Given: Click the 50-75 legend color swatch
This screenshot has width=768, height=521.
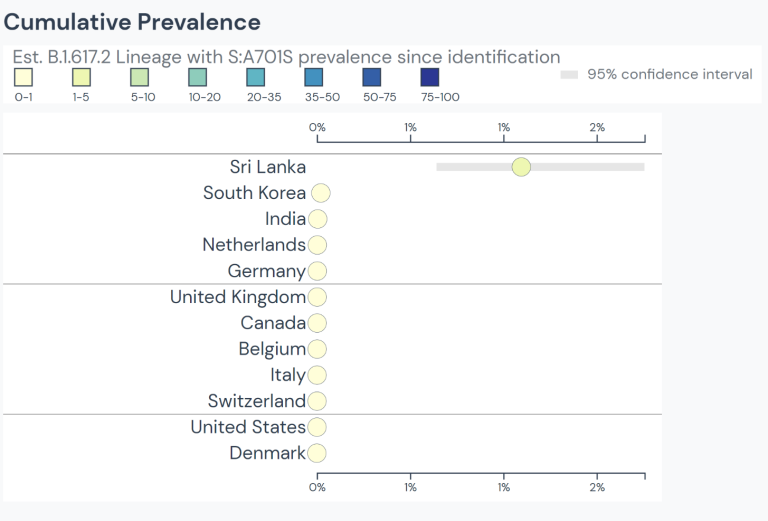Looking at the screenshot, I should pyautogui.click(x=371, y=77).
